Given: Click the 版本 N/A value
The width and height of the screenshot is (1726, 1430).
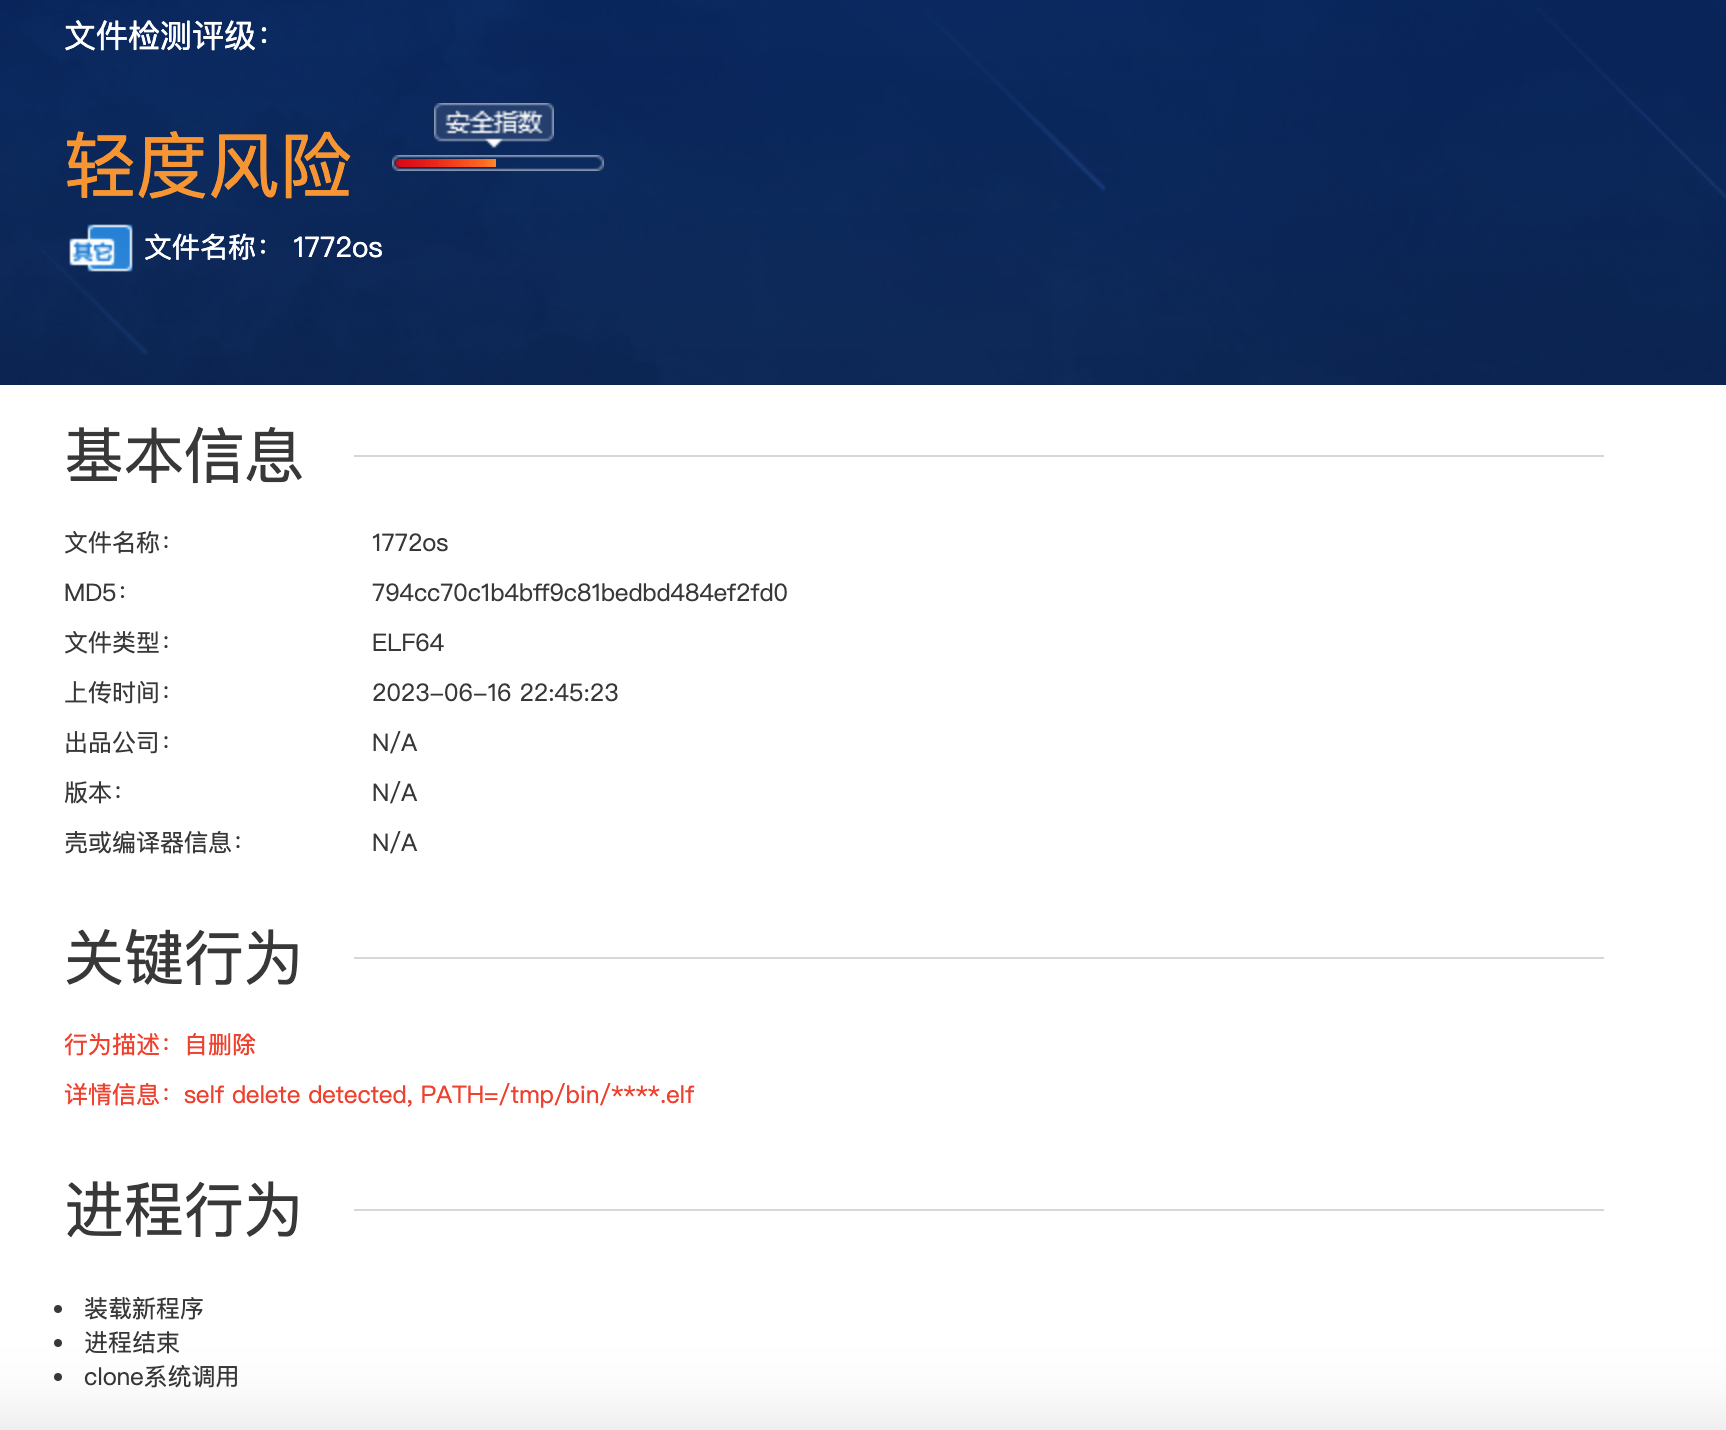Looking at the screenshot, I should [x=394, y=793].
